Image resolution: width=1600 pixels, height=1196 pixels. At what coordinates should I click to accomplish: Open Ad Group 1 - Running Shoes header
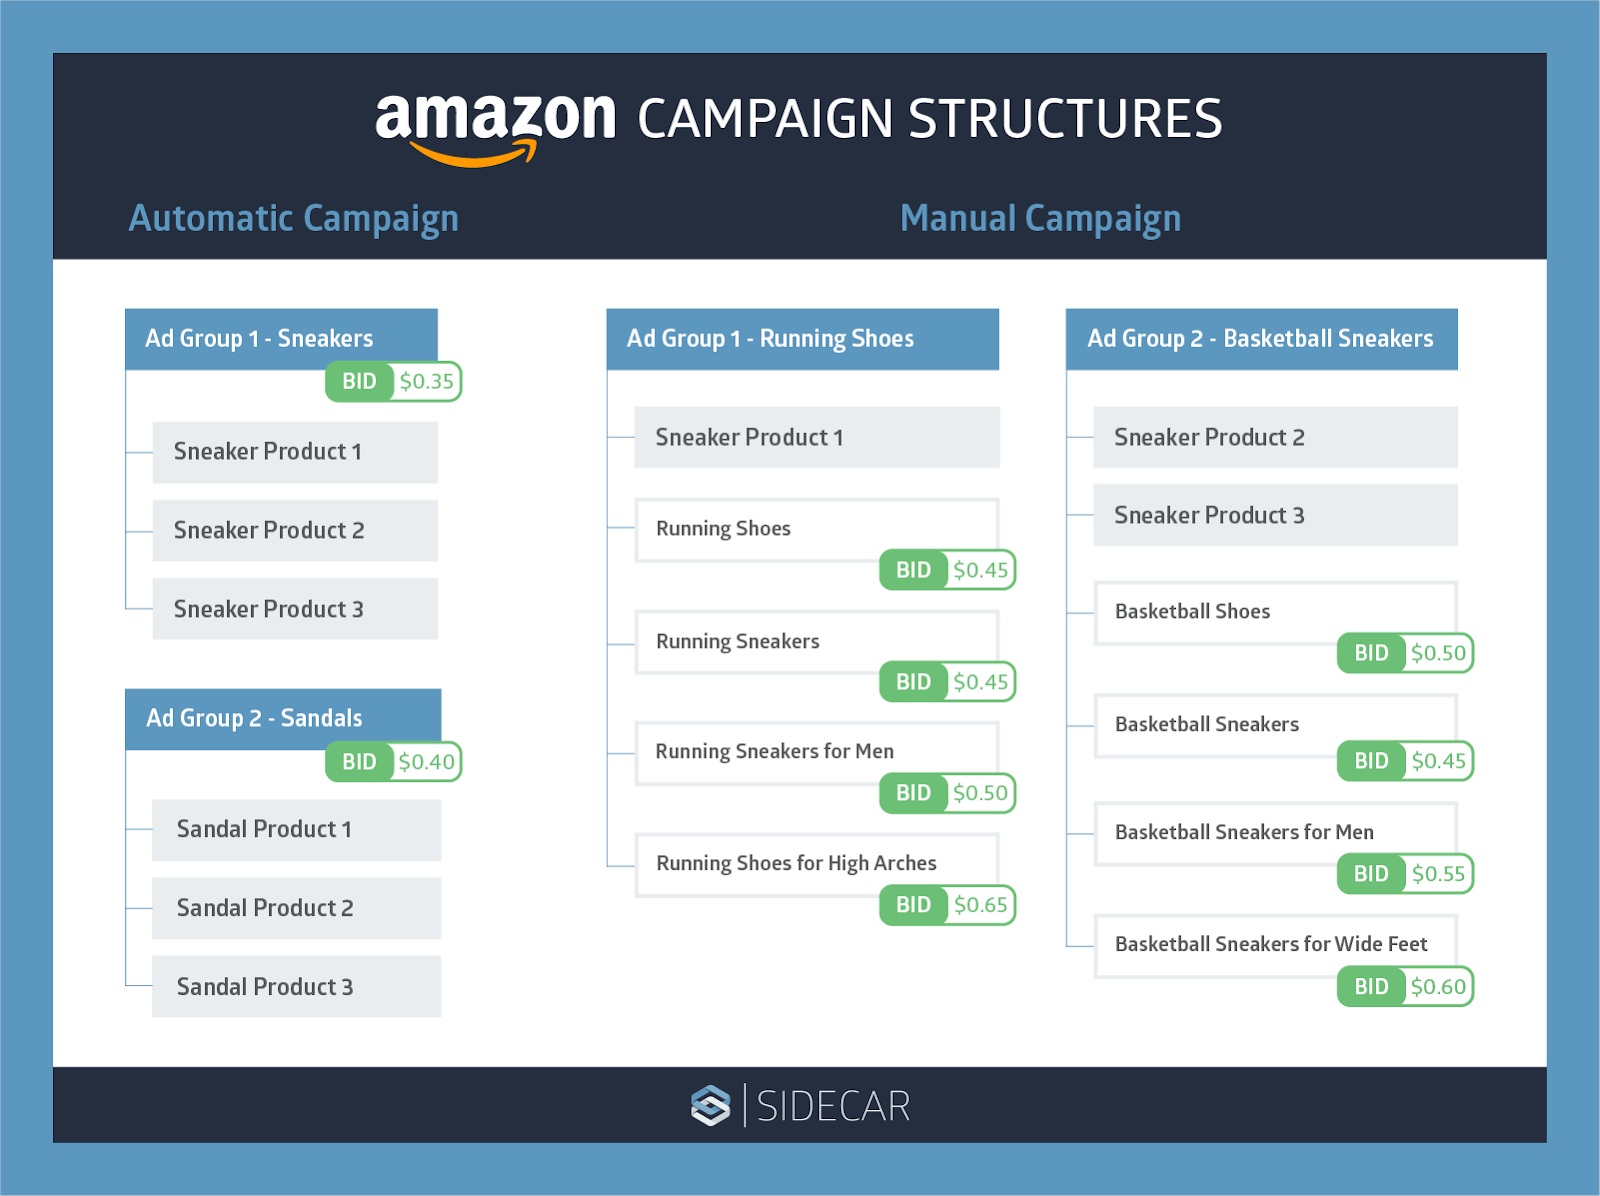pos(803,339)
